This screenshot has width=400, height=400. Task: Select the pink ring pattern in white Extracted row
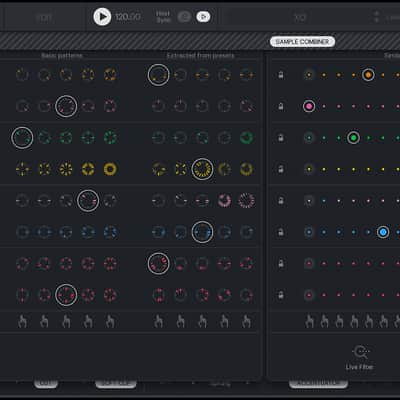pyautogui.click(x=224, y=201)
